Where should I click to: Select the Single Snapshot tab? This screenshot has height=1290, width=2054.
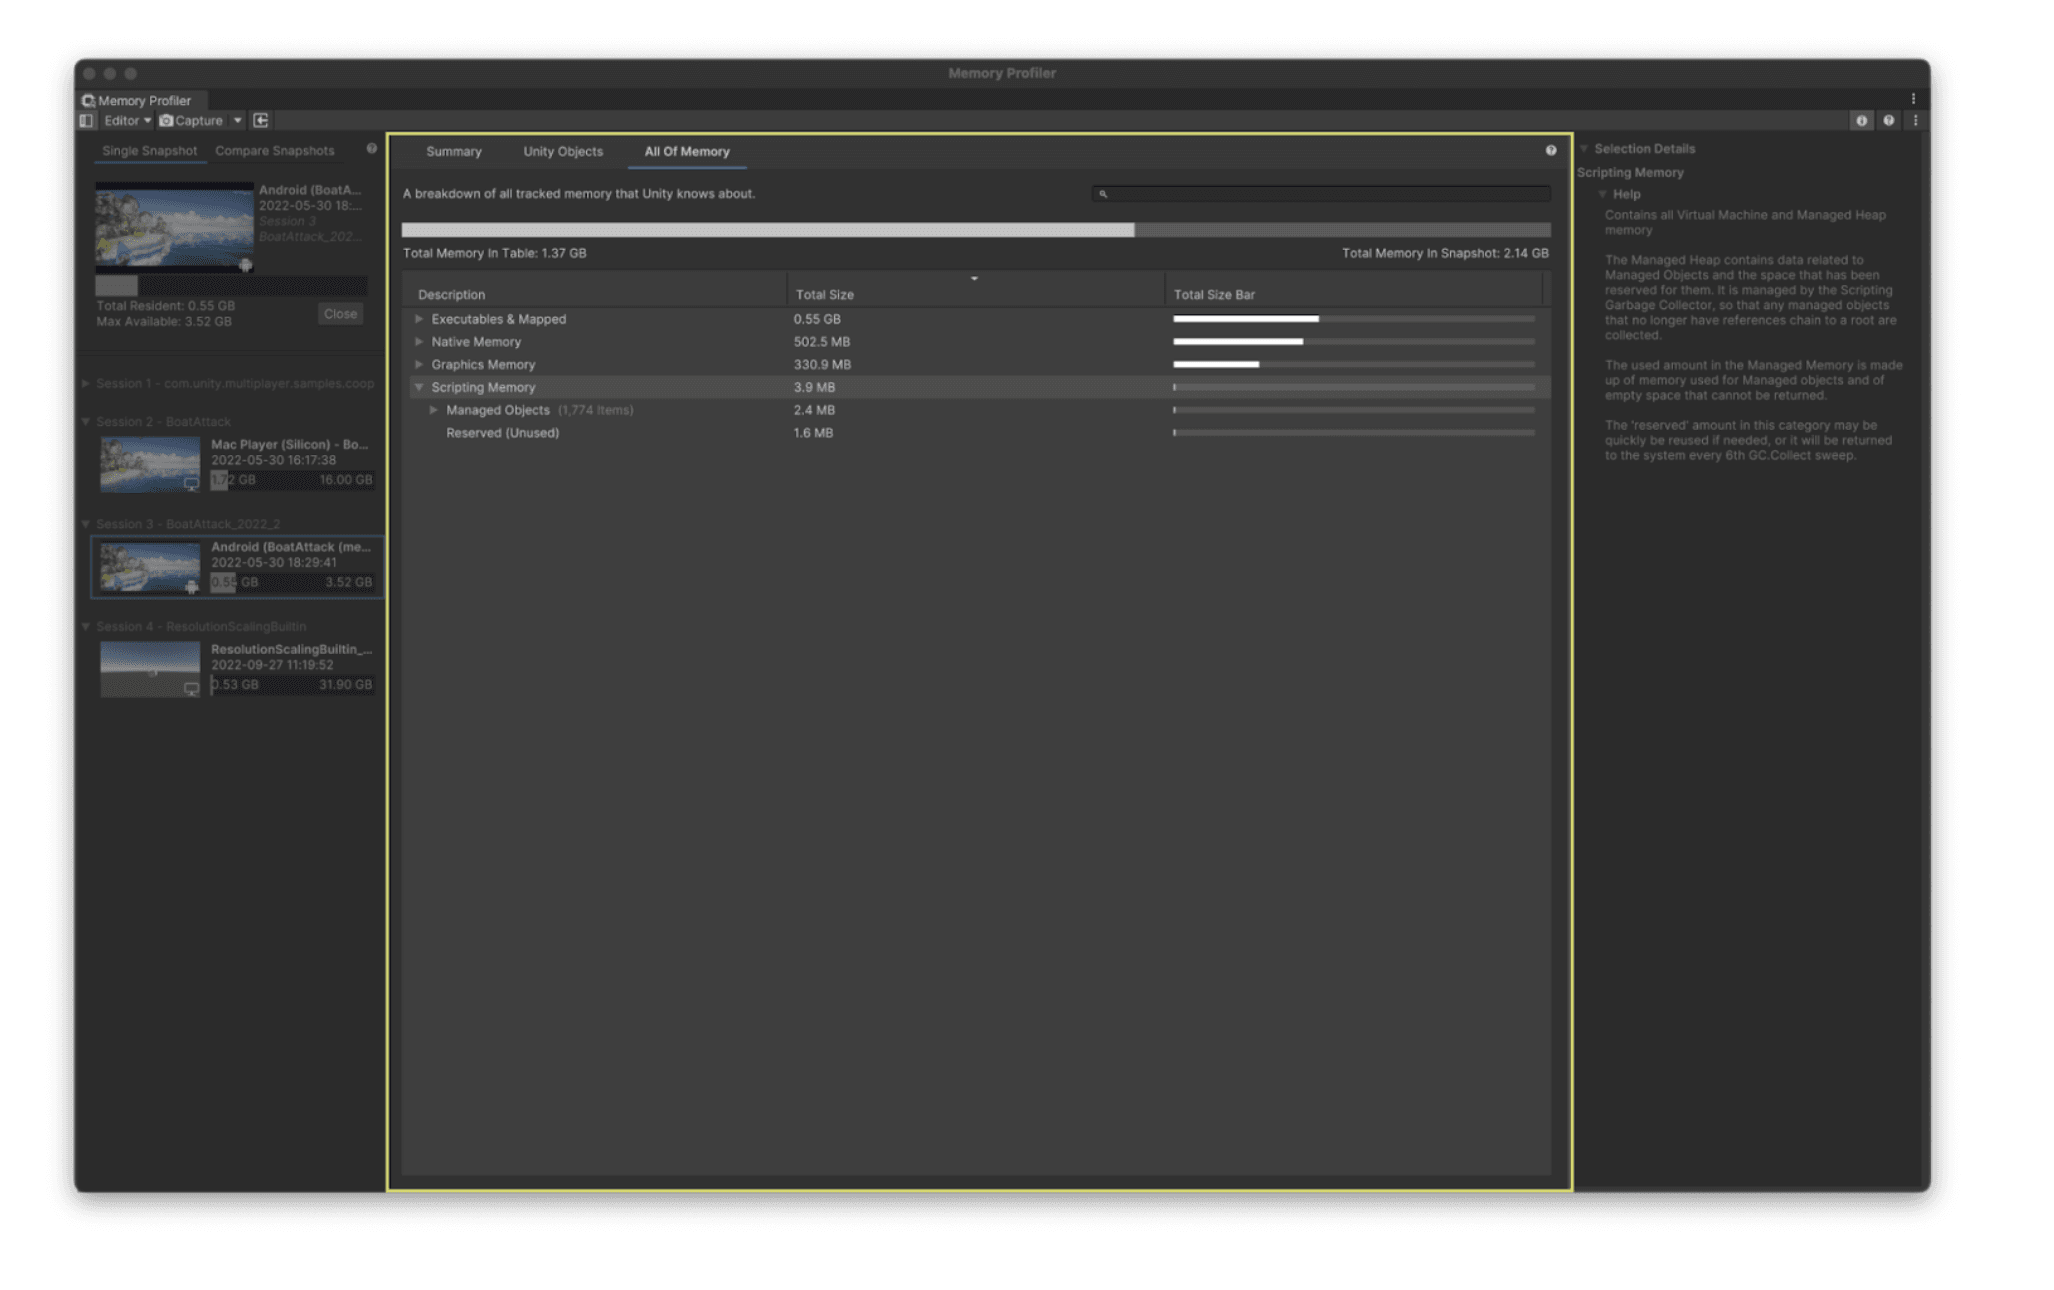tap(149, 150)
